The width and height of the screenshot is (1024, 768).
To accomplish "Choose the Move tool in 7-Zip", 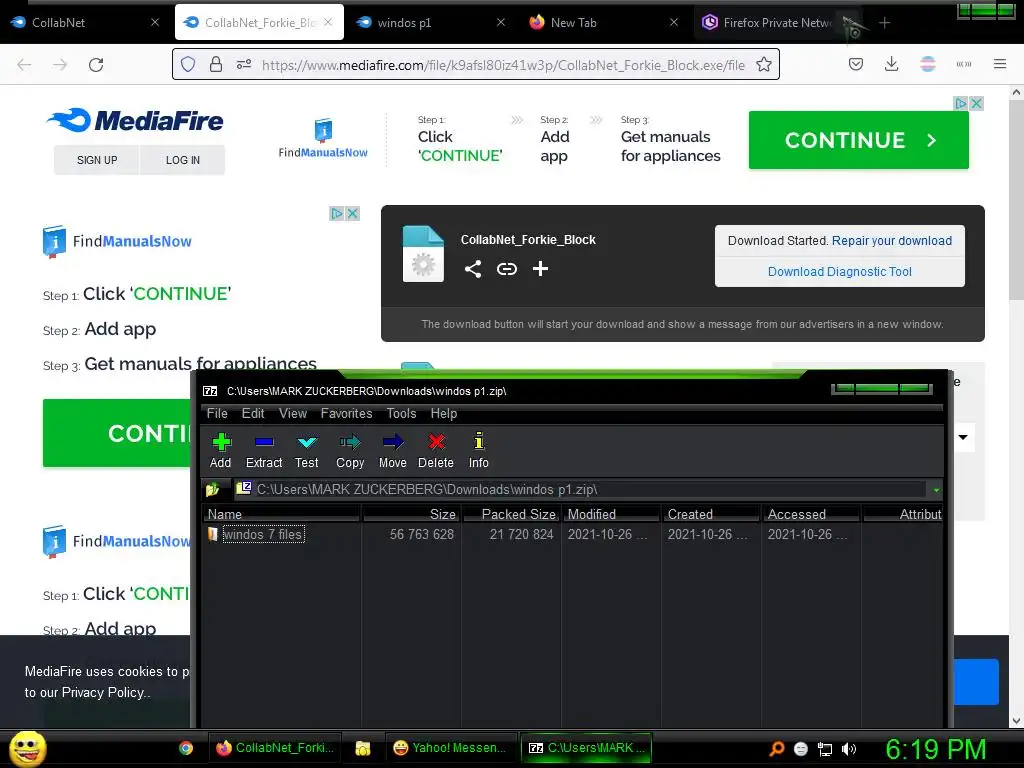I will 392,451.
